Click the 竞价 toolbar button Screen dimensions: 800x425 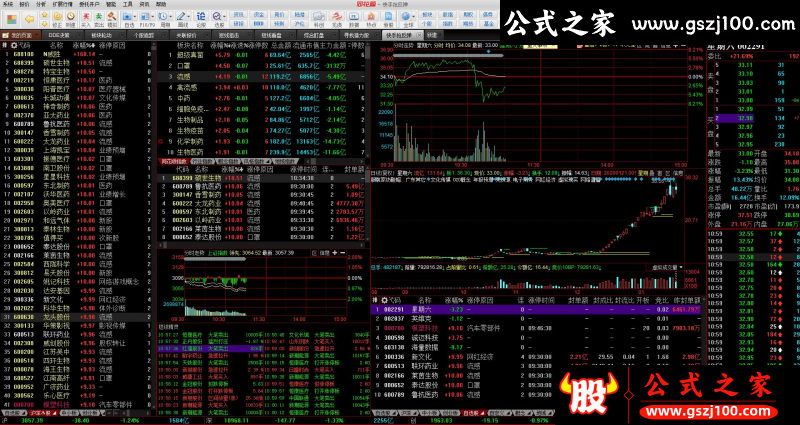pyautogui.click(x=279, y=14)
